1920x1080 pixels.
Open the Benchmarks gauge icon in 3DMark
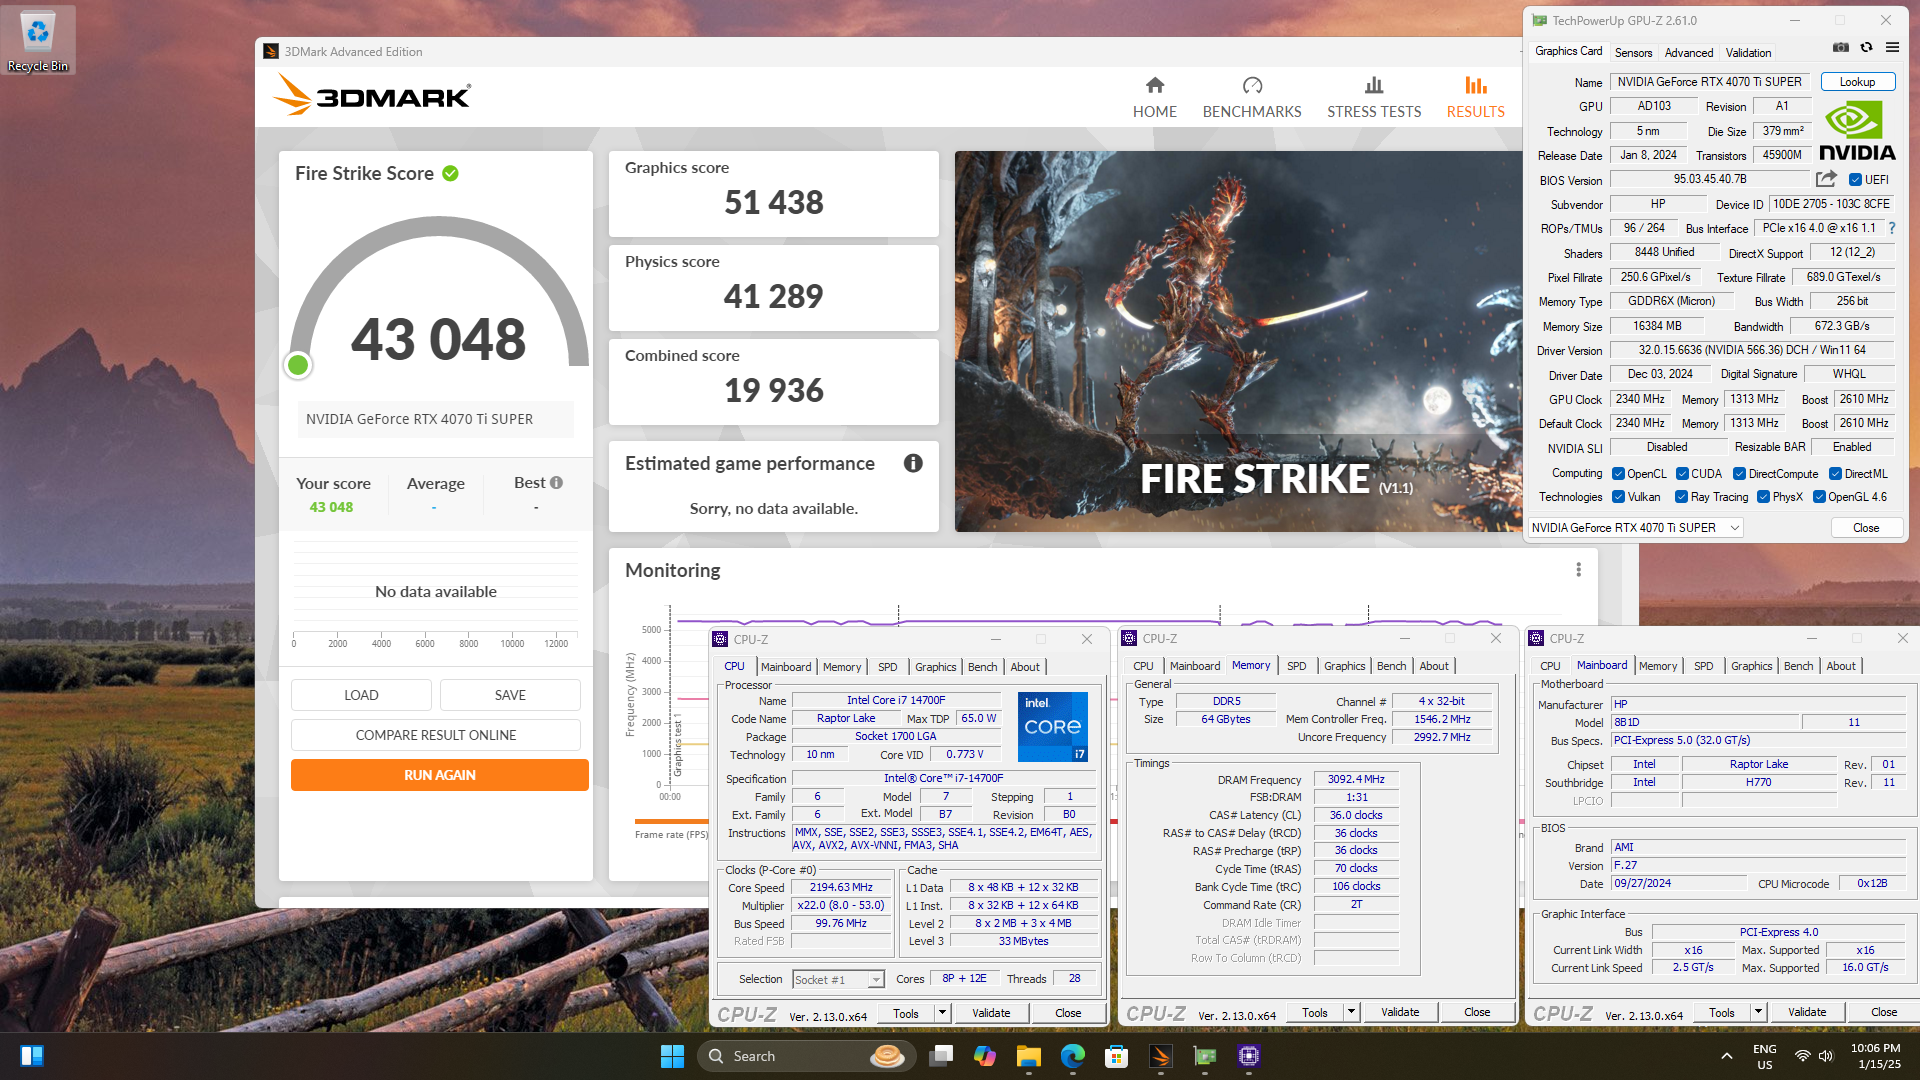tap(1252, 86)
